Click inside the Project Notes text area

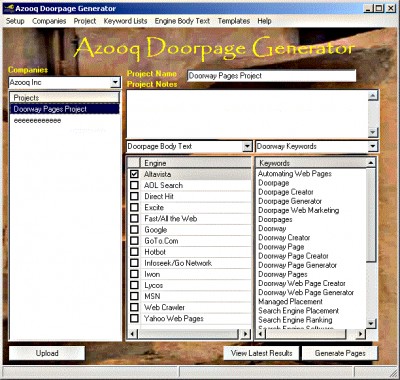click(247, 114)
